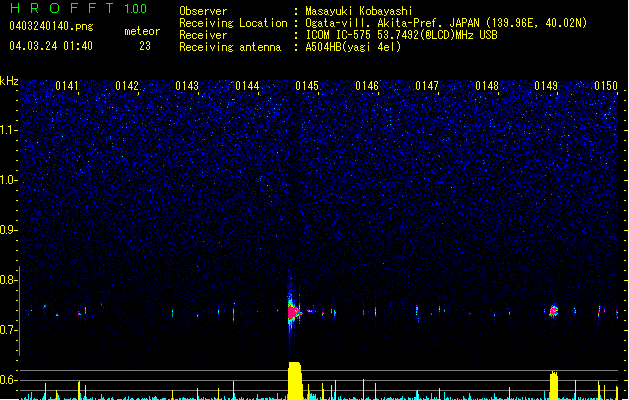Click the 1.1 kHz axis label
This screenshot has height=400, width=629.
pyautogui.click(x=8, y=130)
